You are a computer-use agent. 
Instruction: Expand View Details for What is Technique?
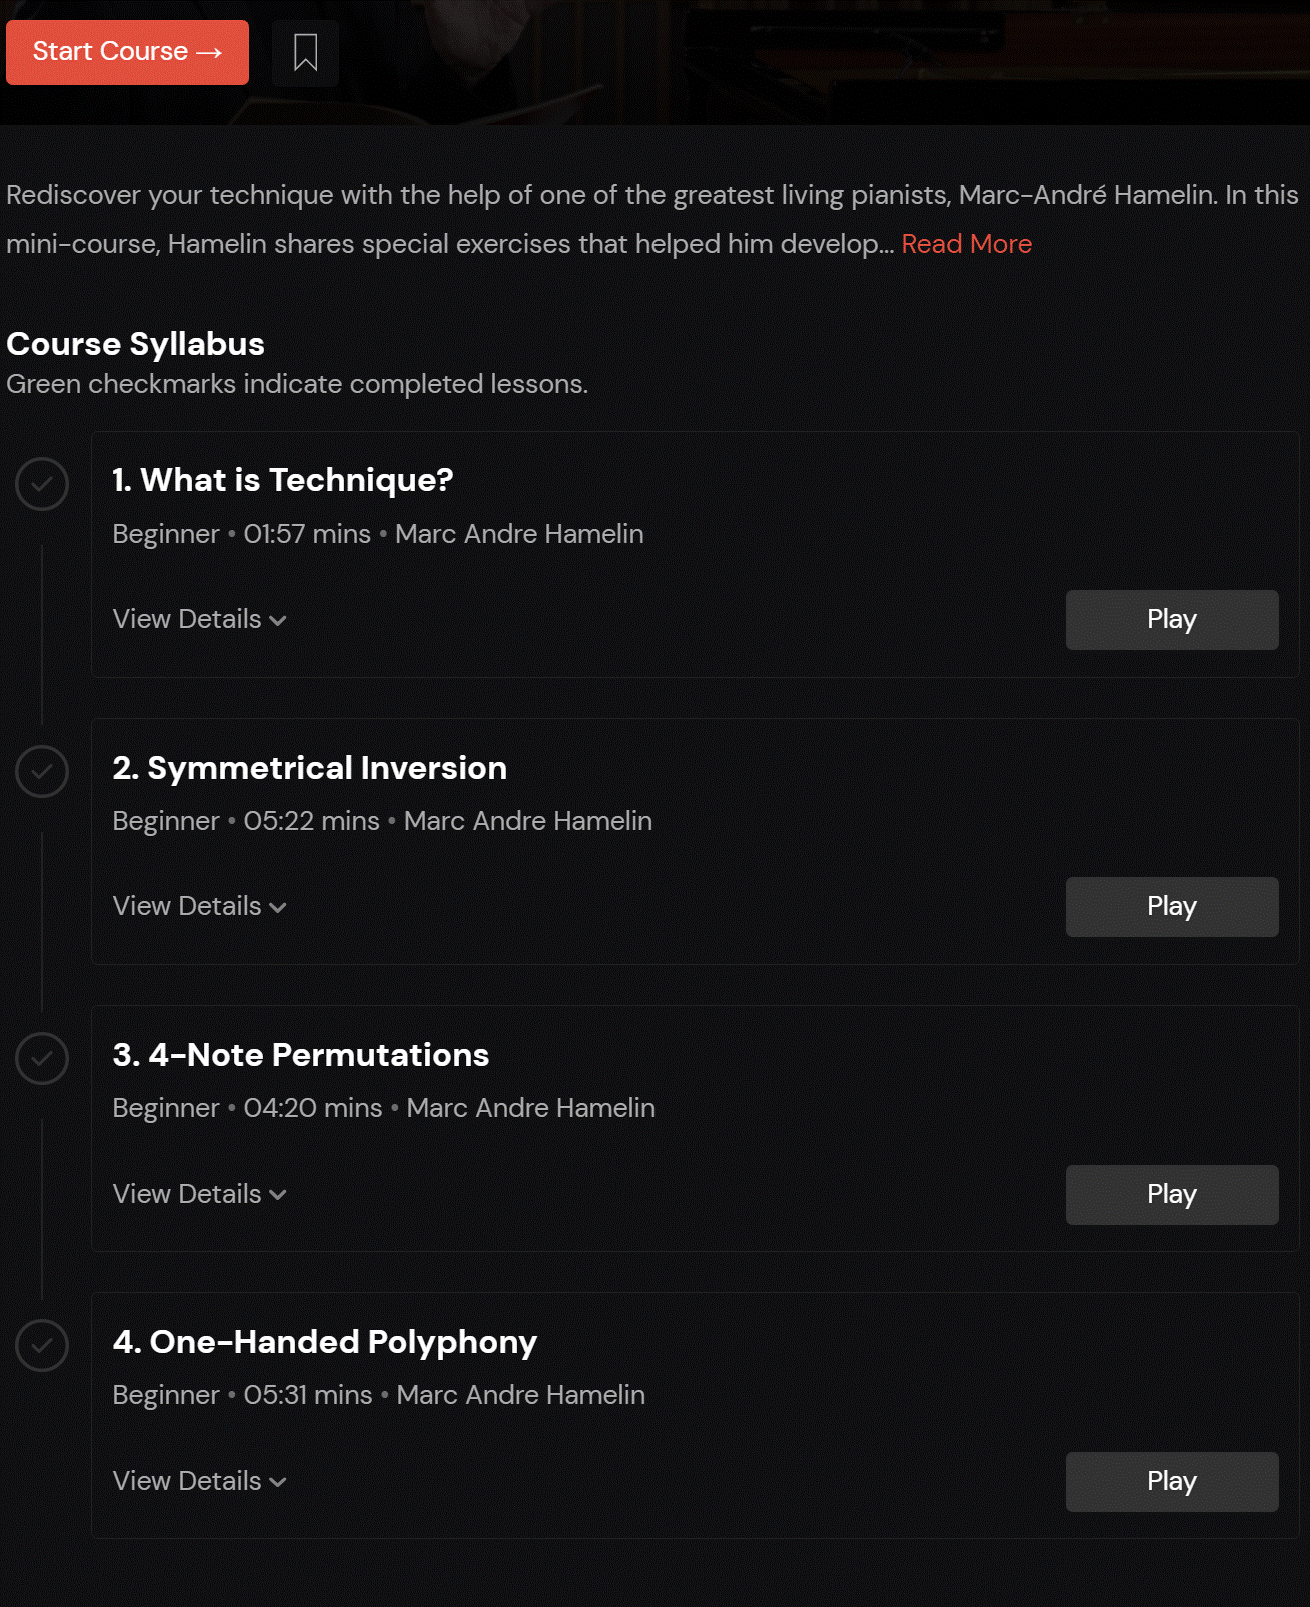tap(200, 619)
